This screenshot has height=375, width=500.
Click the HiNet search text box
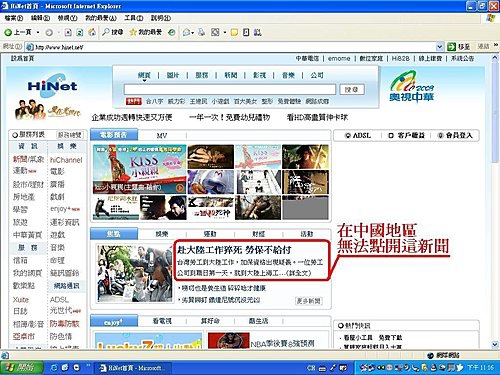[x=230, y=89]
